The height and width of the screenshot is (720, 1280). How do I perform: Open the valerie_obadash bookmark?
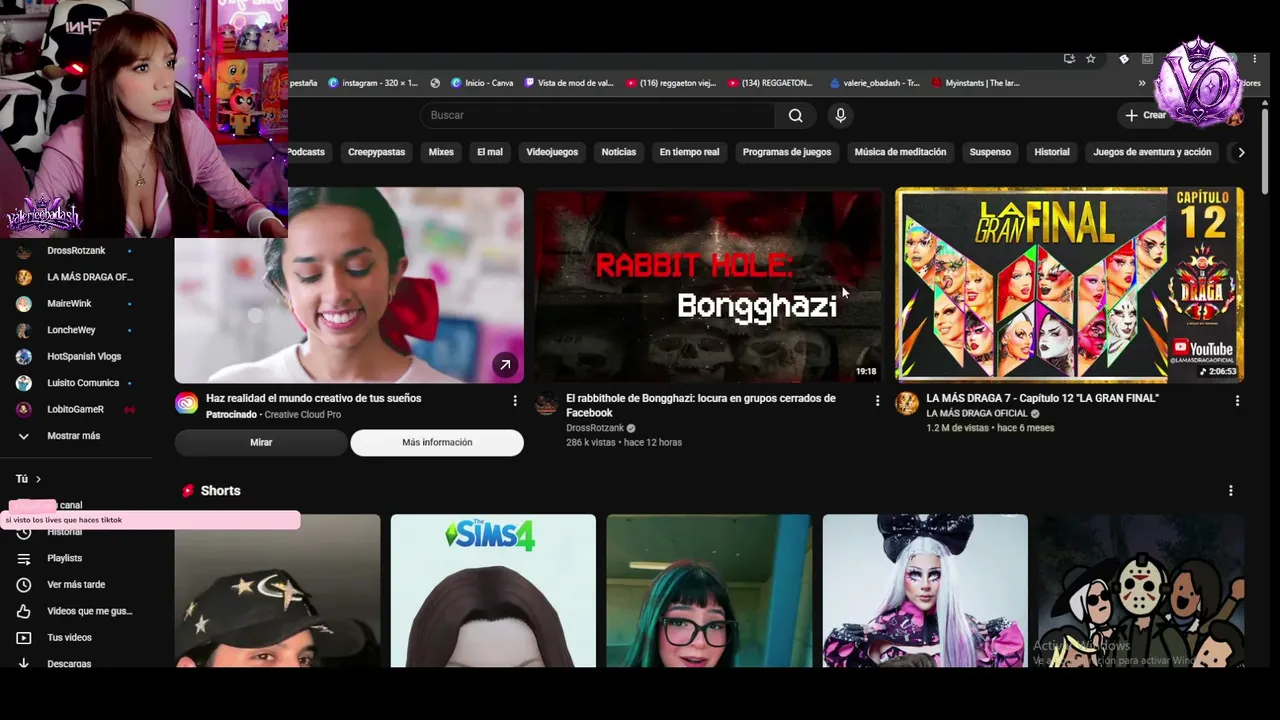[x=875, y=83]
